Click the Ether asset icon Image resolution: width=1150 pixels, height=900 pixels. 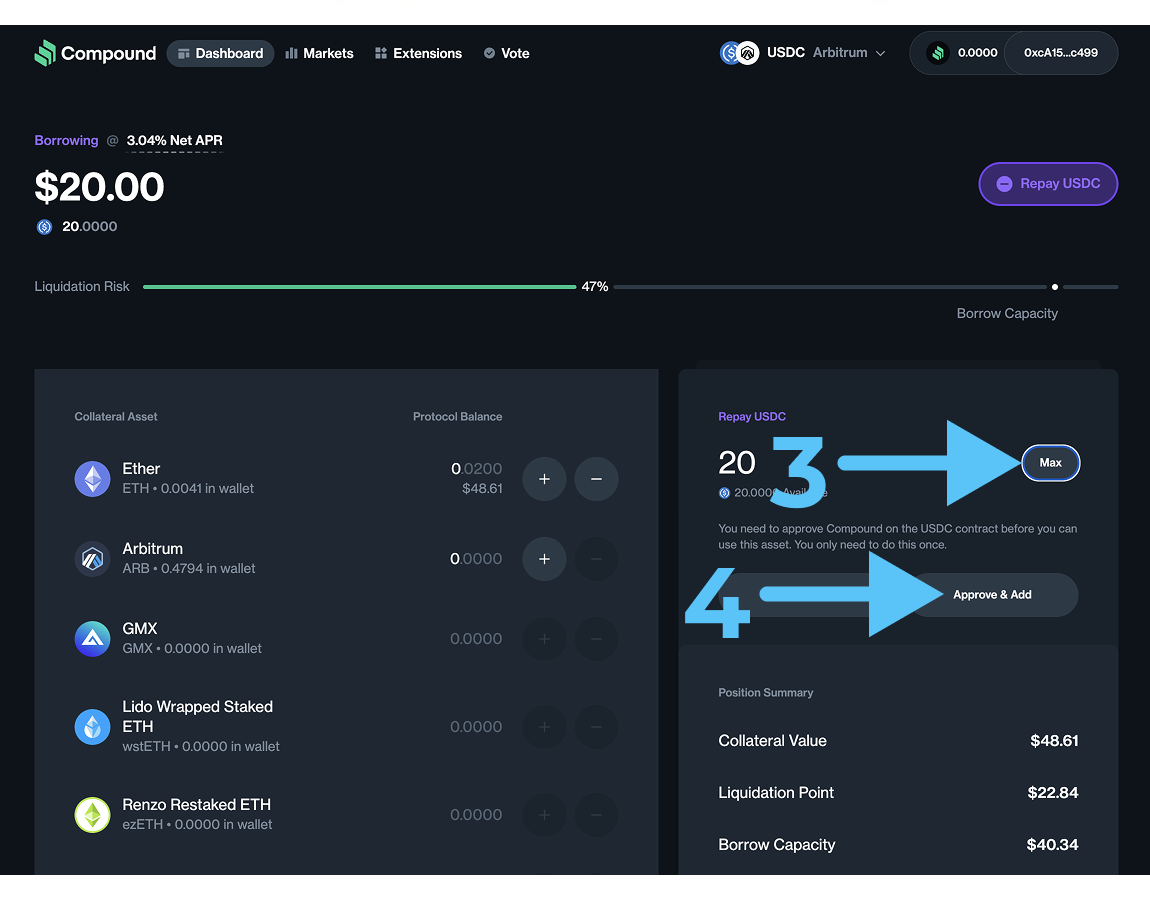92,479
